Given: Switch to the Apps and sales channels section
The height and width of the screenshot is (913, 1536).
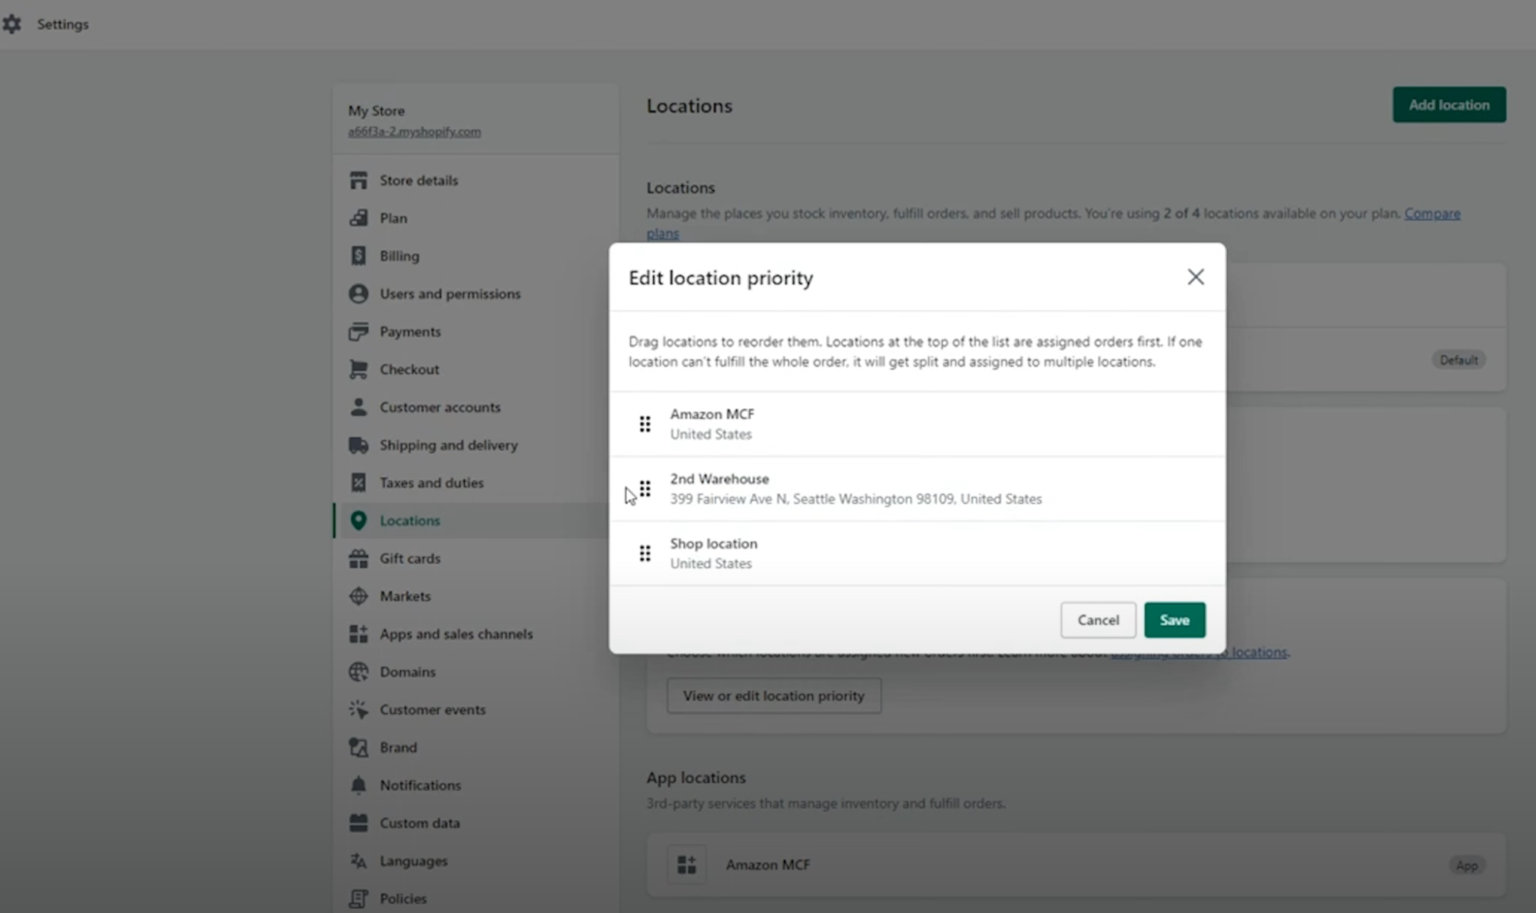Looking at the screenshot, I should (456, 633).
